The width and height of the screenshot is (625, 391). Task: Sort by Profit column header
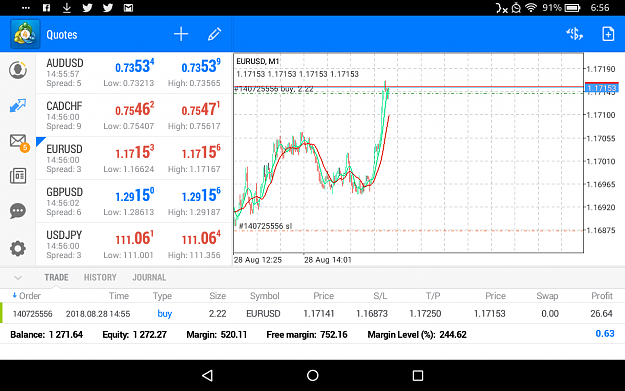[601, 296]
